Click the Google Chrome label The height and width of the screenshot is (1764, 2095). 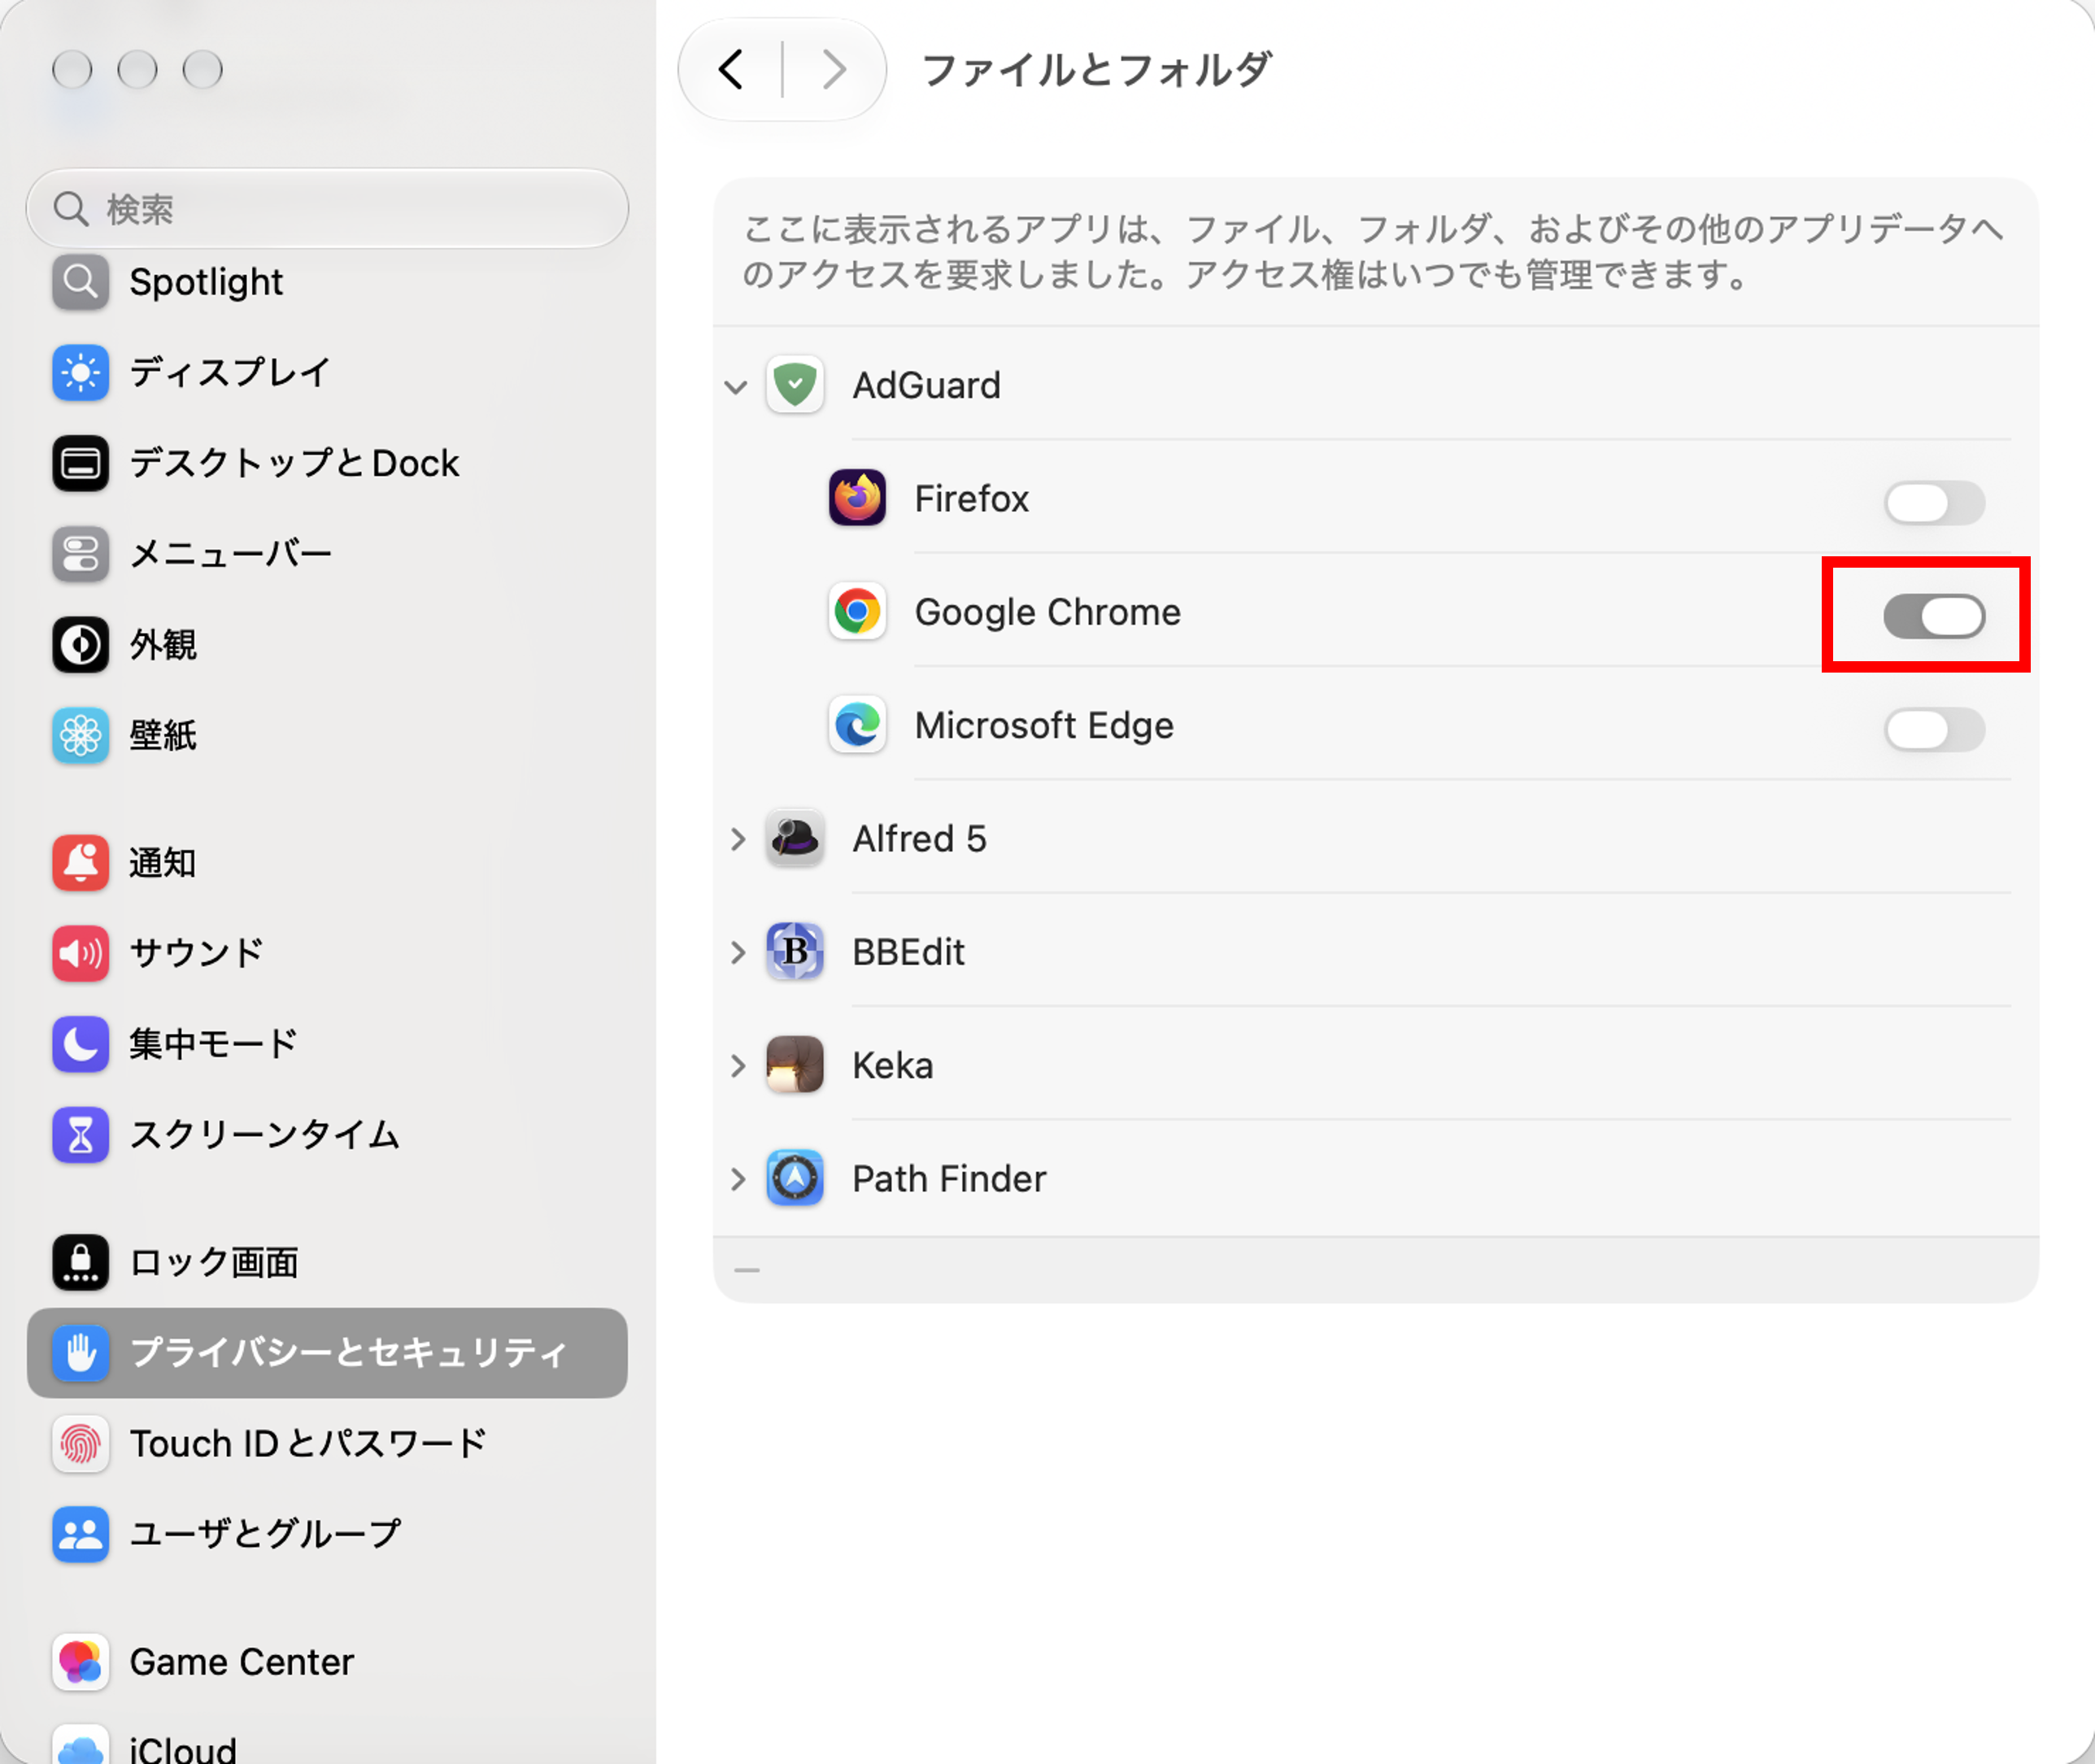click(1048, 612)
